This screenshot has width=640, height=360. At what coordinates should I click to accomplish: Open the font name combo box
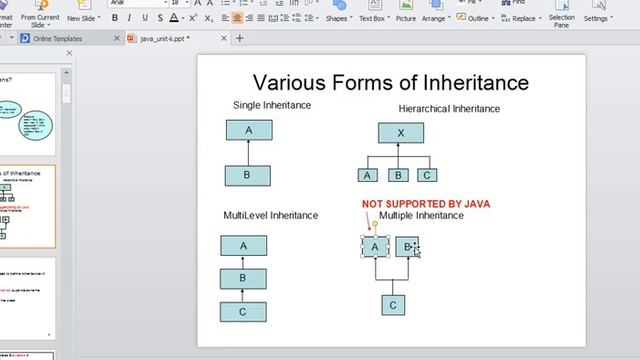pos(138,3)
